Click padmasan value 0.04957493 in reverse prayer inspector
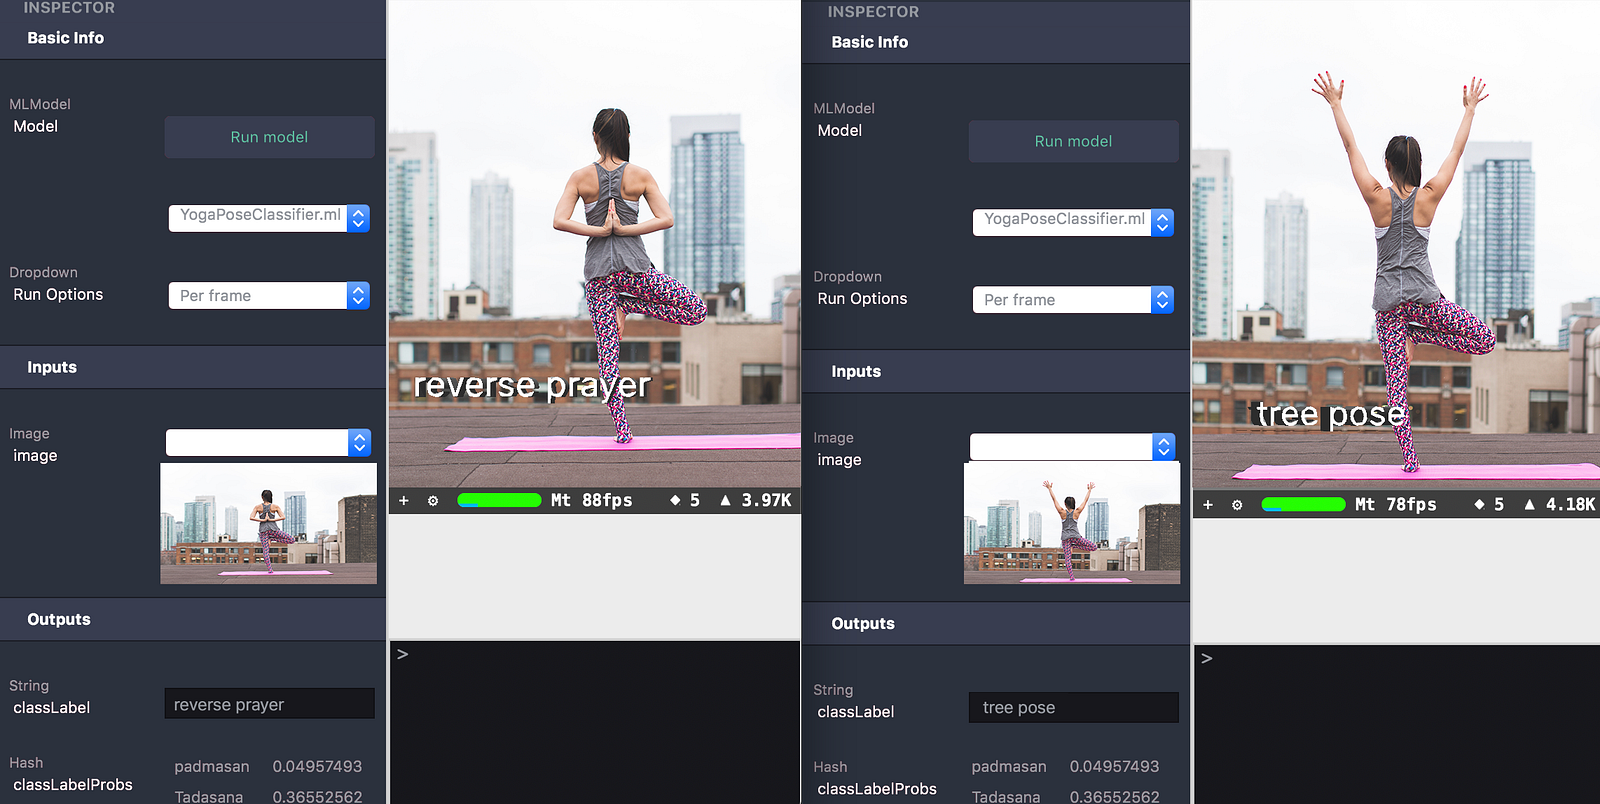The image size is (1600, 804). (x=317, y=766)
